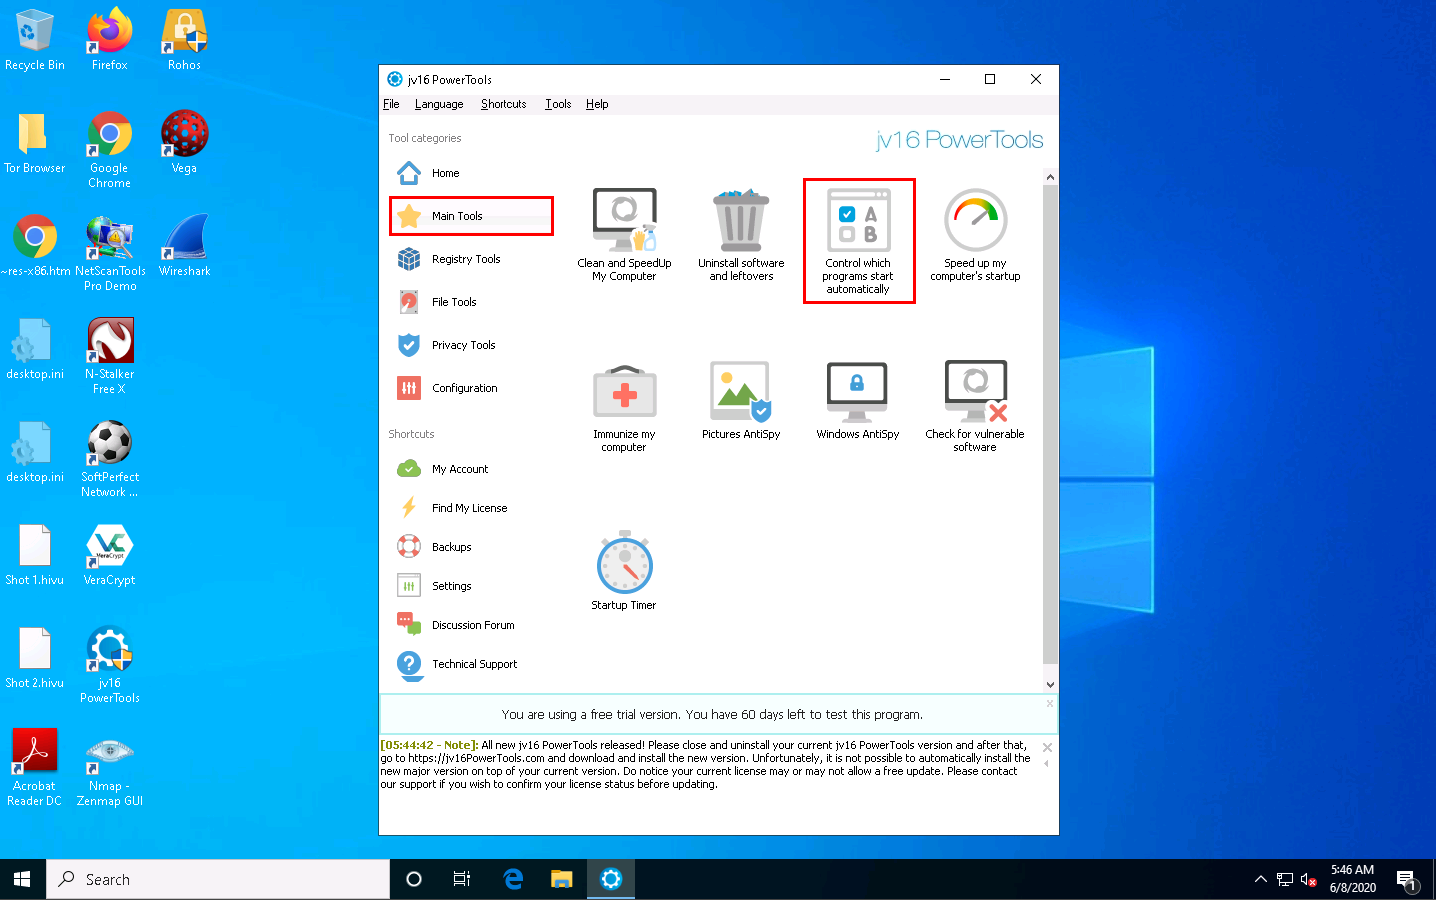Select NetScanTools Pro Demo desktop icon
Screen dimensions: 1436x900
[110, 253]
